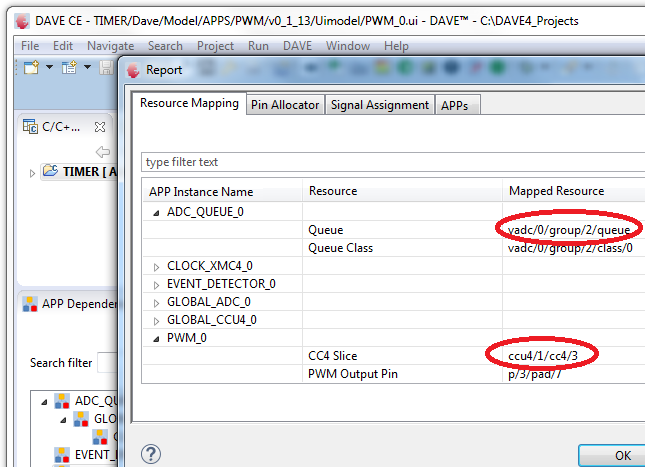The height and width of the screenshot is (467, 645).
Task: Select the Queue resource cell
Action: coord(326,230)
